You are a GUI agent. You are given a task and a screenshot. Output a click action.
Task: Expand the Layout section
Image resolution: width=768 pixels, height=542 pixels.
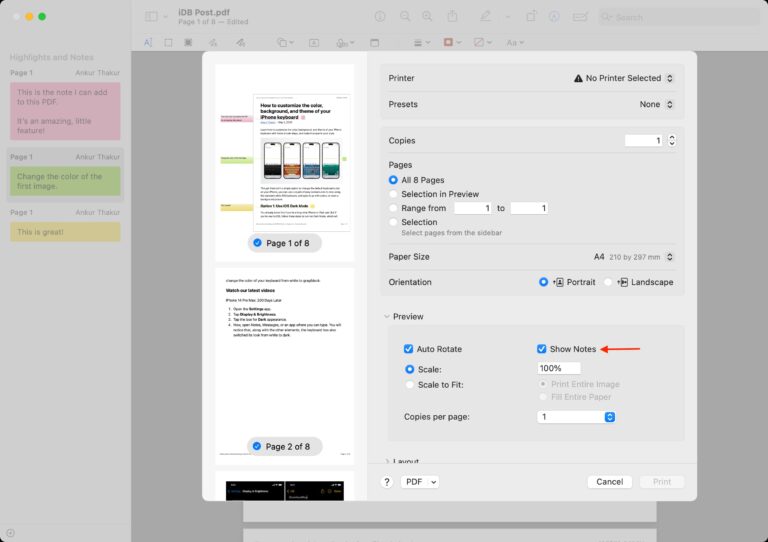(386, 461)
